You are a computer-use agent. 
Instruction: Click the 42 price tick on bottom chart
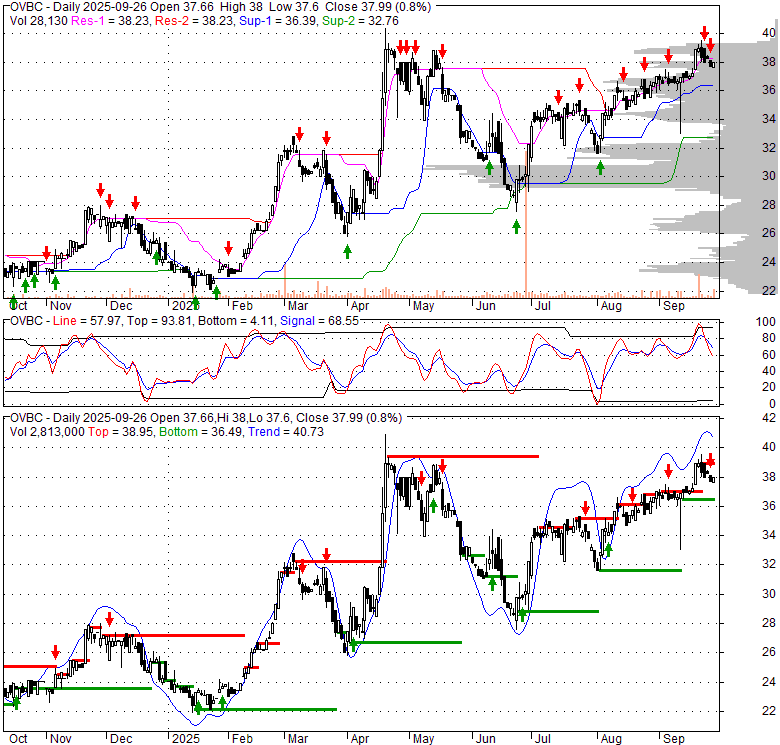(769, 418)
